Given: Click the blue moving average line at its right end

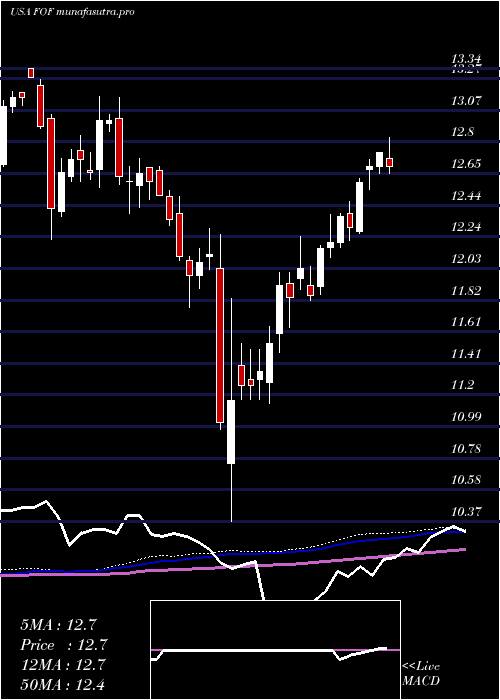Looking at the screenshot, I should tap(462, 531).
